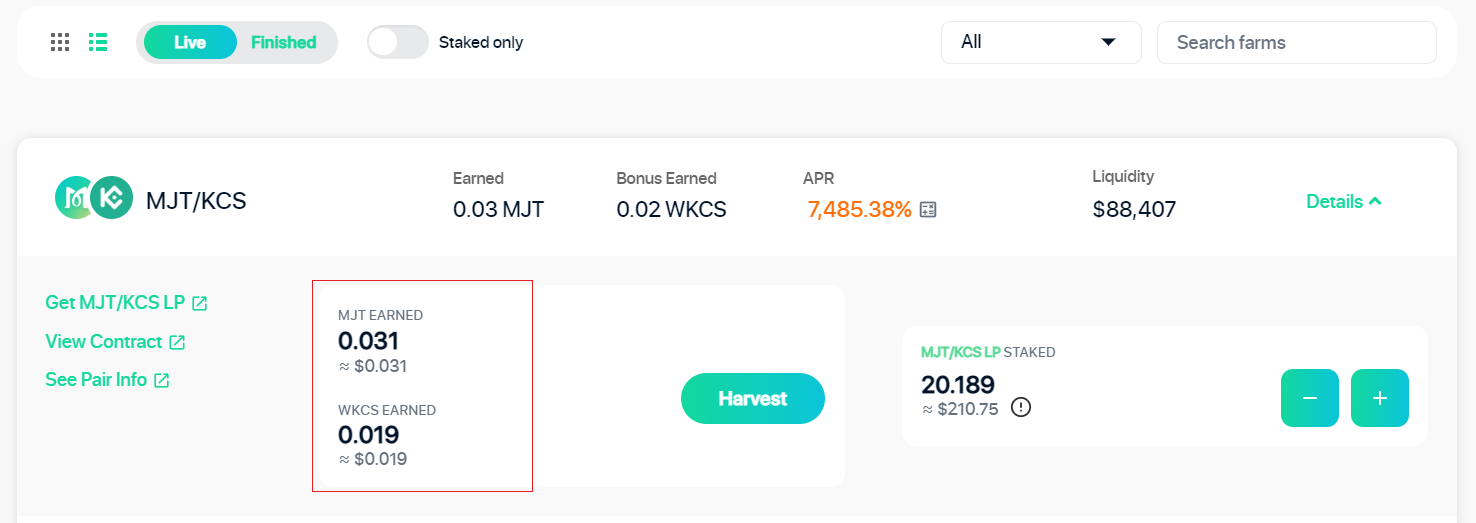Click the MJT token logo
Image resolution: width=1476 pixels, height=523 pixels.
tap(75, 198)
